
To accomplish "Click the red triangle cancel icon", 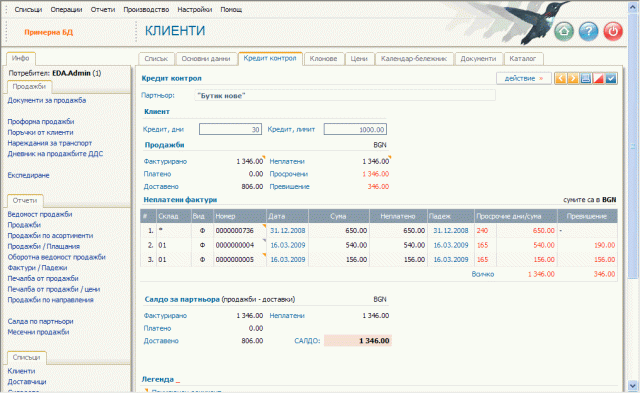I will pos(598,78).
